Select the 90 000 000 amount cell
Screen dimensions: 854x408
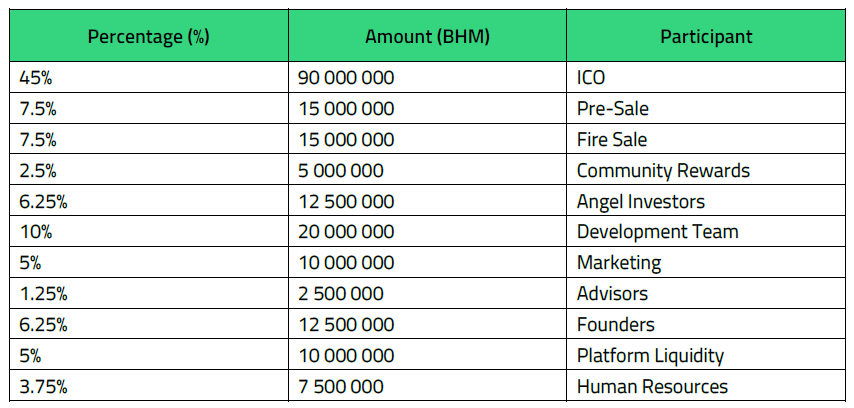(346, 77)
